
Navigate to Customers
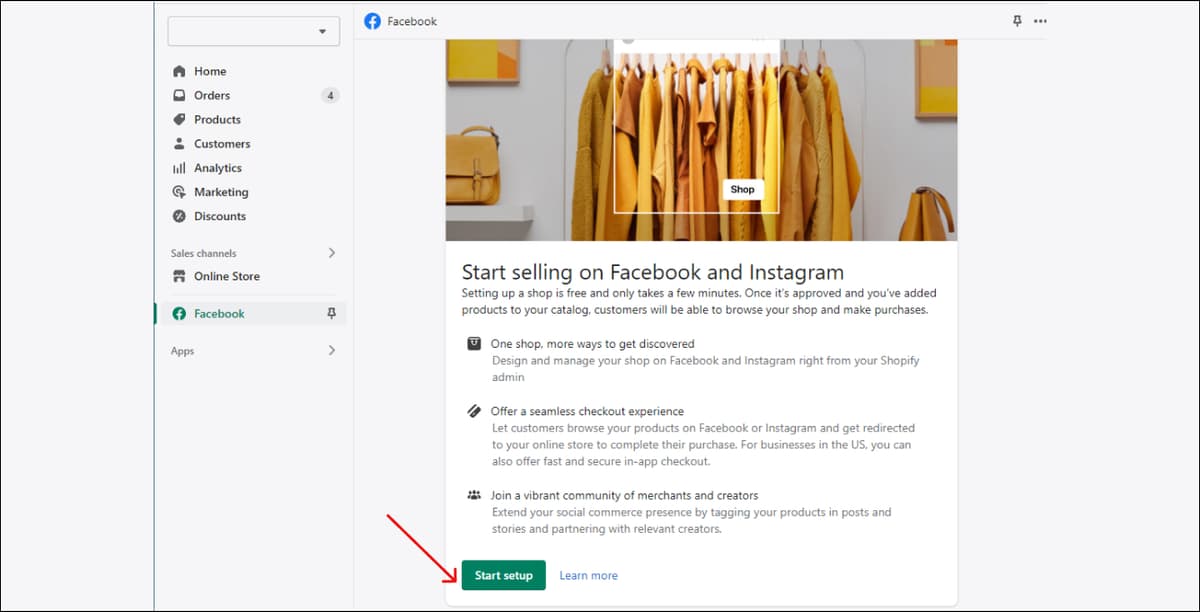click(222, 143)
